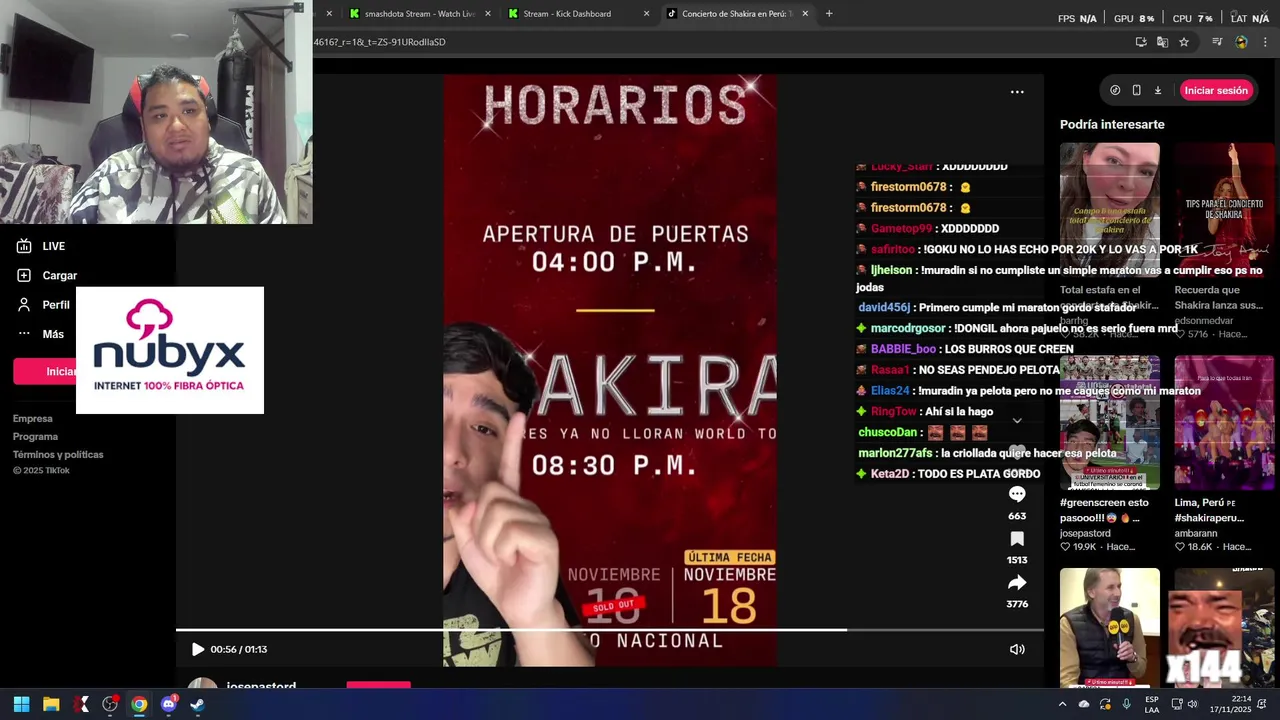Open the X144 meme video thumbnail

click(x=1224, y=628)
